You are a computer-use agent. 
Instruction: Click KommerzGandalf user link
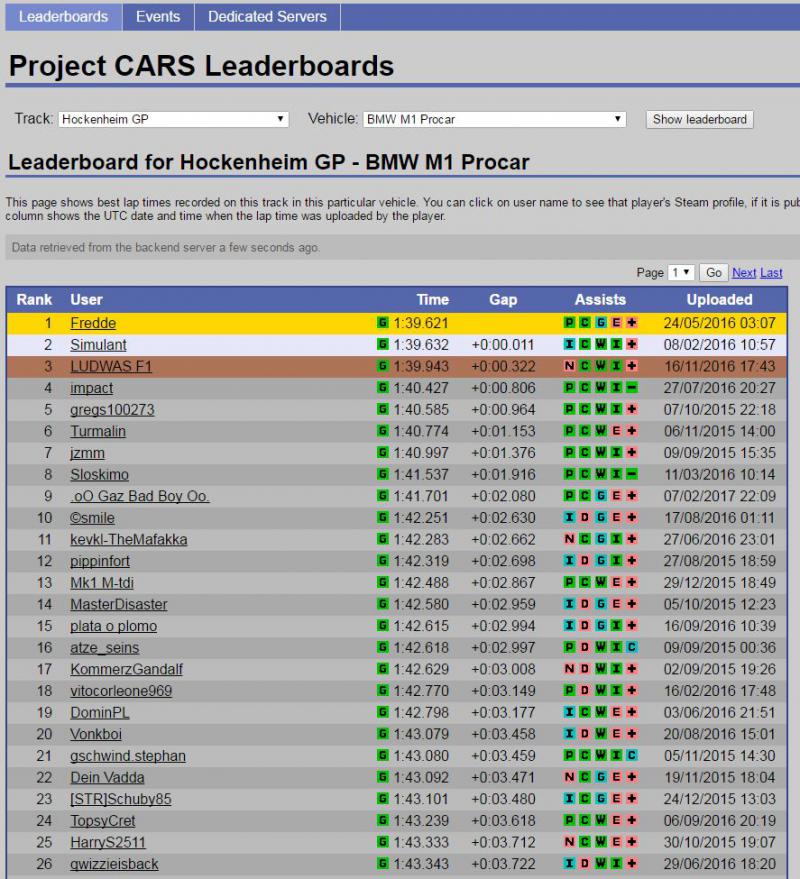[x=127, y=669]
